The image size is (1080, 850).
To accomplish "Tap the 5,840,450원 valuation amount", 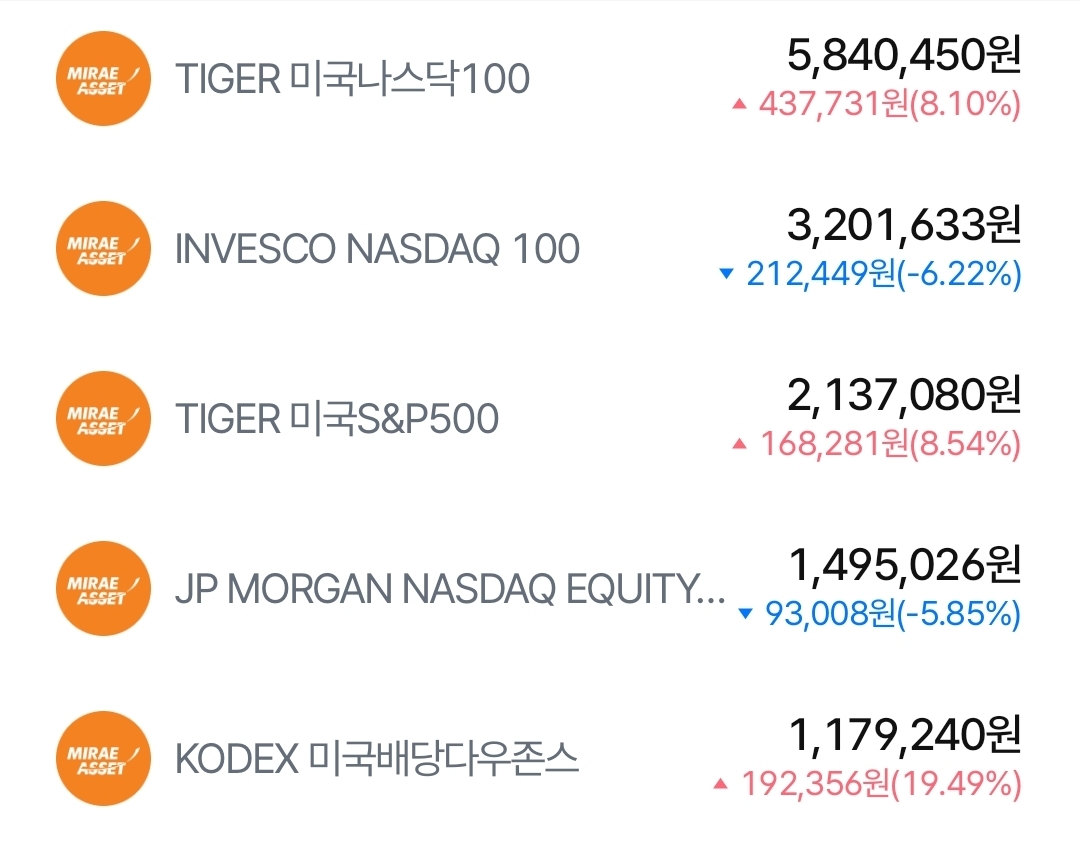I will click(904, 56).
